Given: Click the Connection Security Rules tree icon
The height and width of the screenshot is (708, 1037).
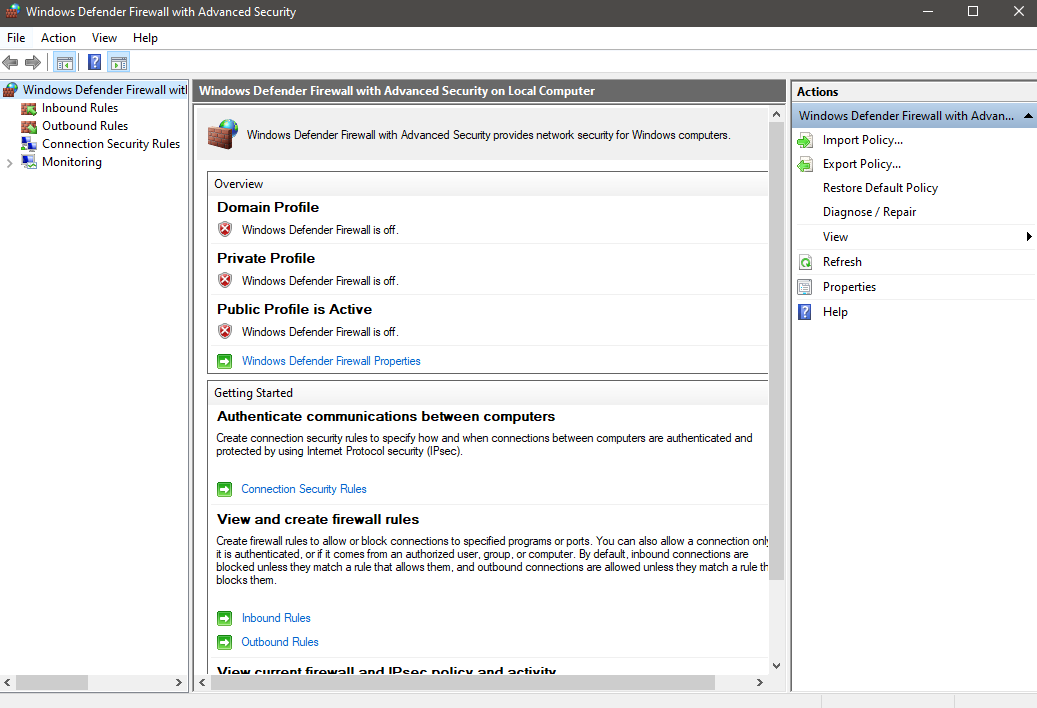Looking at the screenshot, I should 28,143.
